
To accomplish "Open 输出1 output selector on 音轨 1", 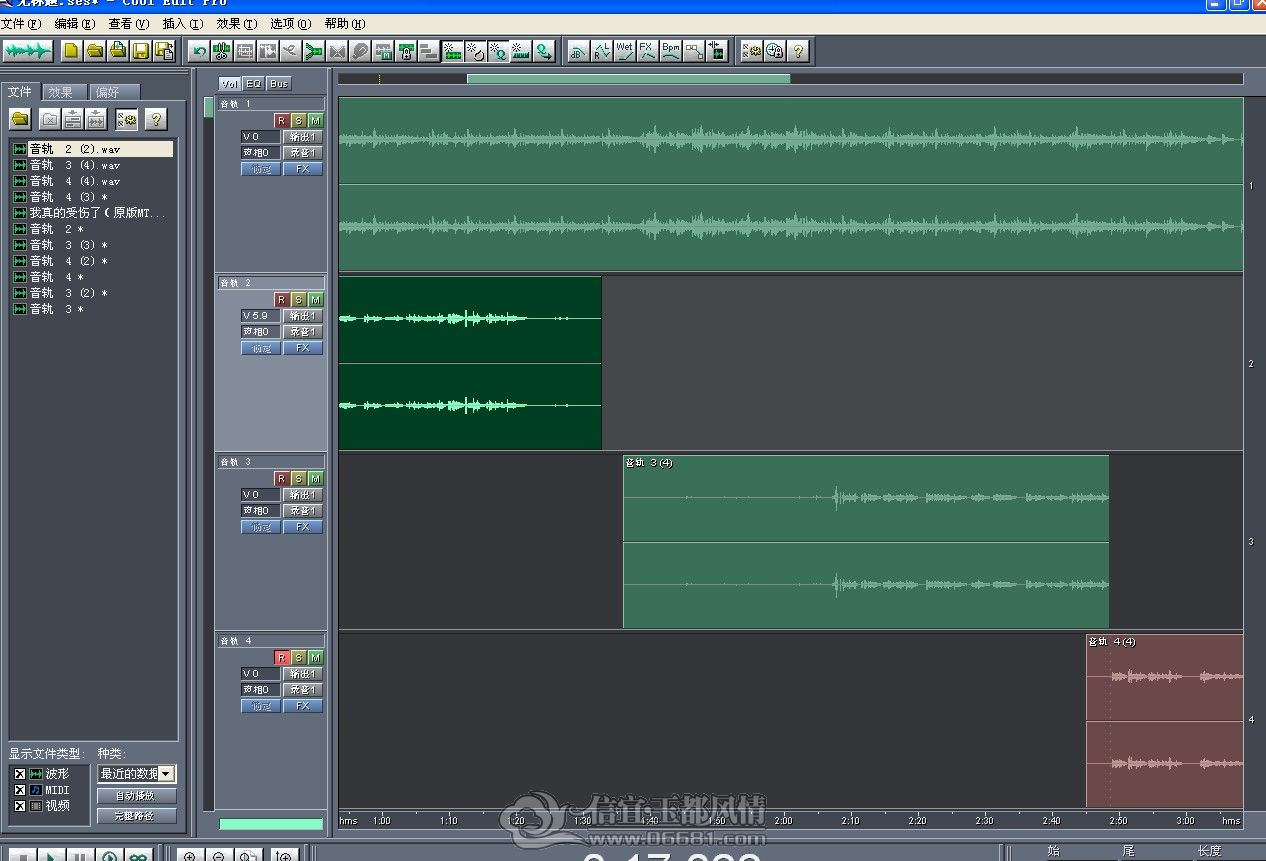I will tap(303, 137).
